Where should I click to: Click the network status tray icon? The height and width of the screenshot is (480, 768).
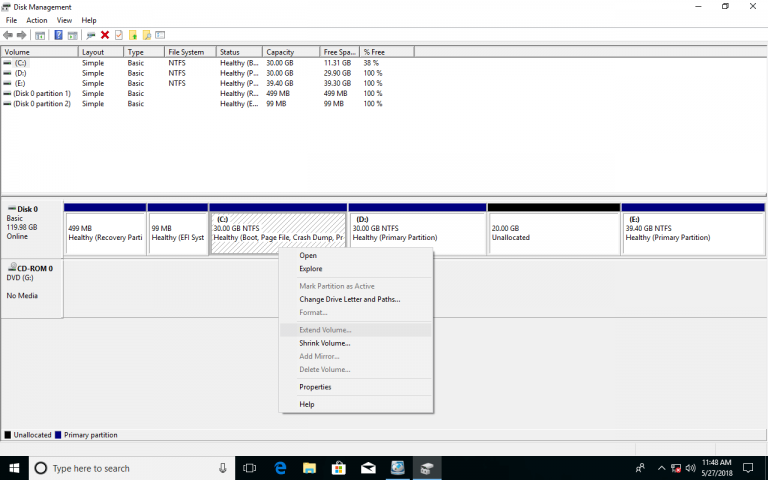coord(676,468)
